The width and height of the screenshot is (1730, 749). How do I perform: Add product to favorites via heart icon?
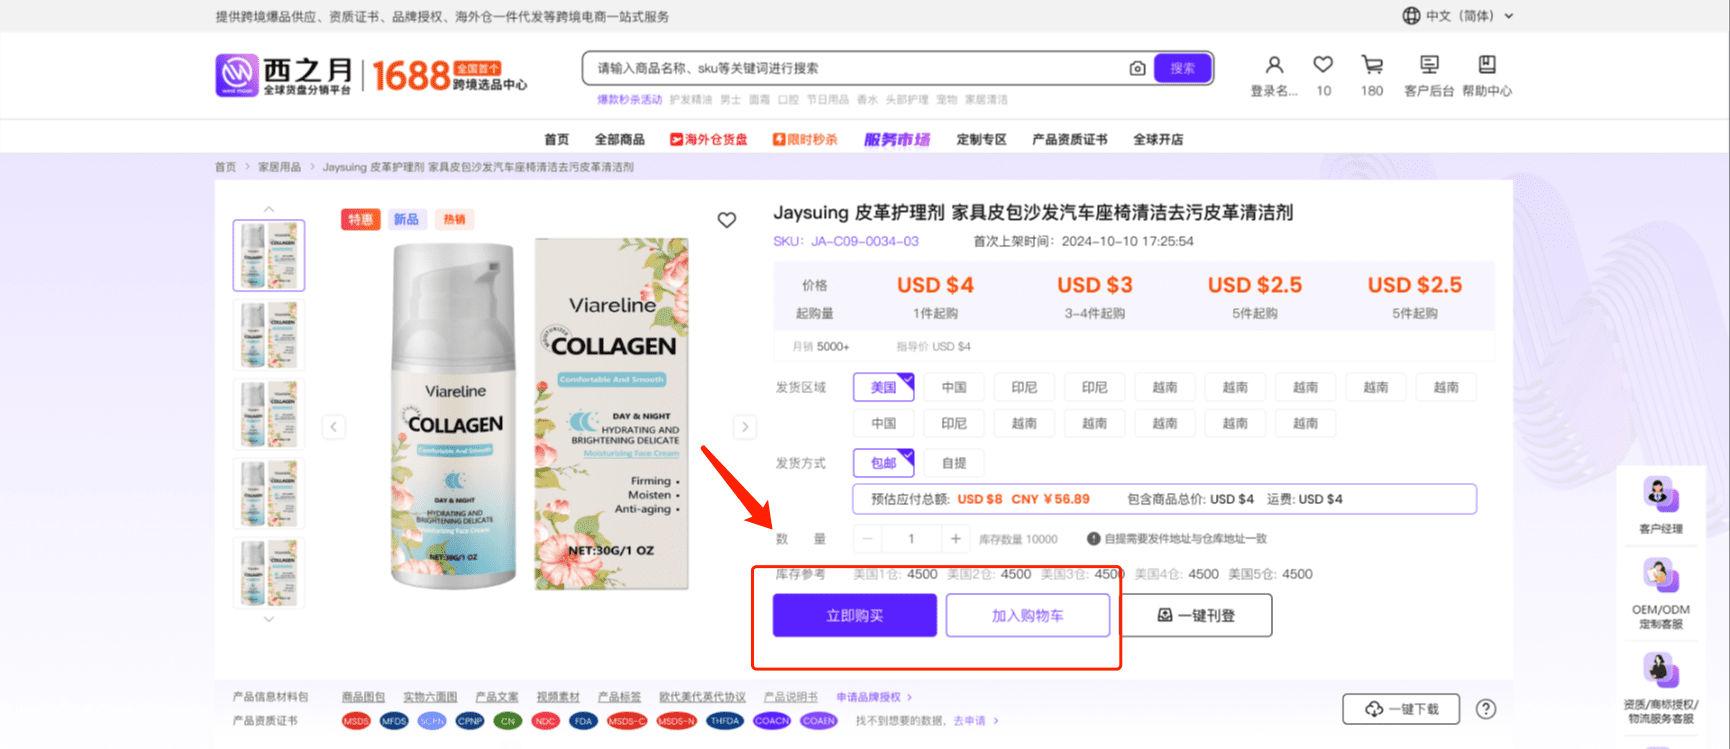tap(727, 220)
